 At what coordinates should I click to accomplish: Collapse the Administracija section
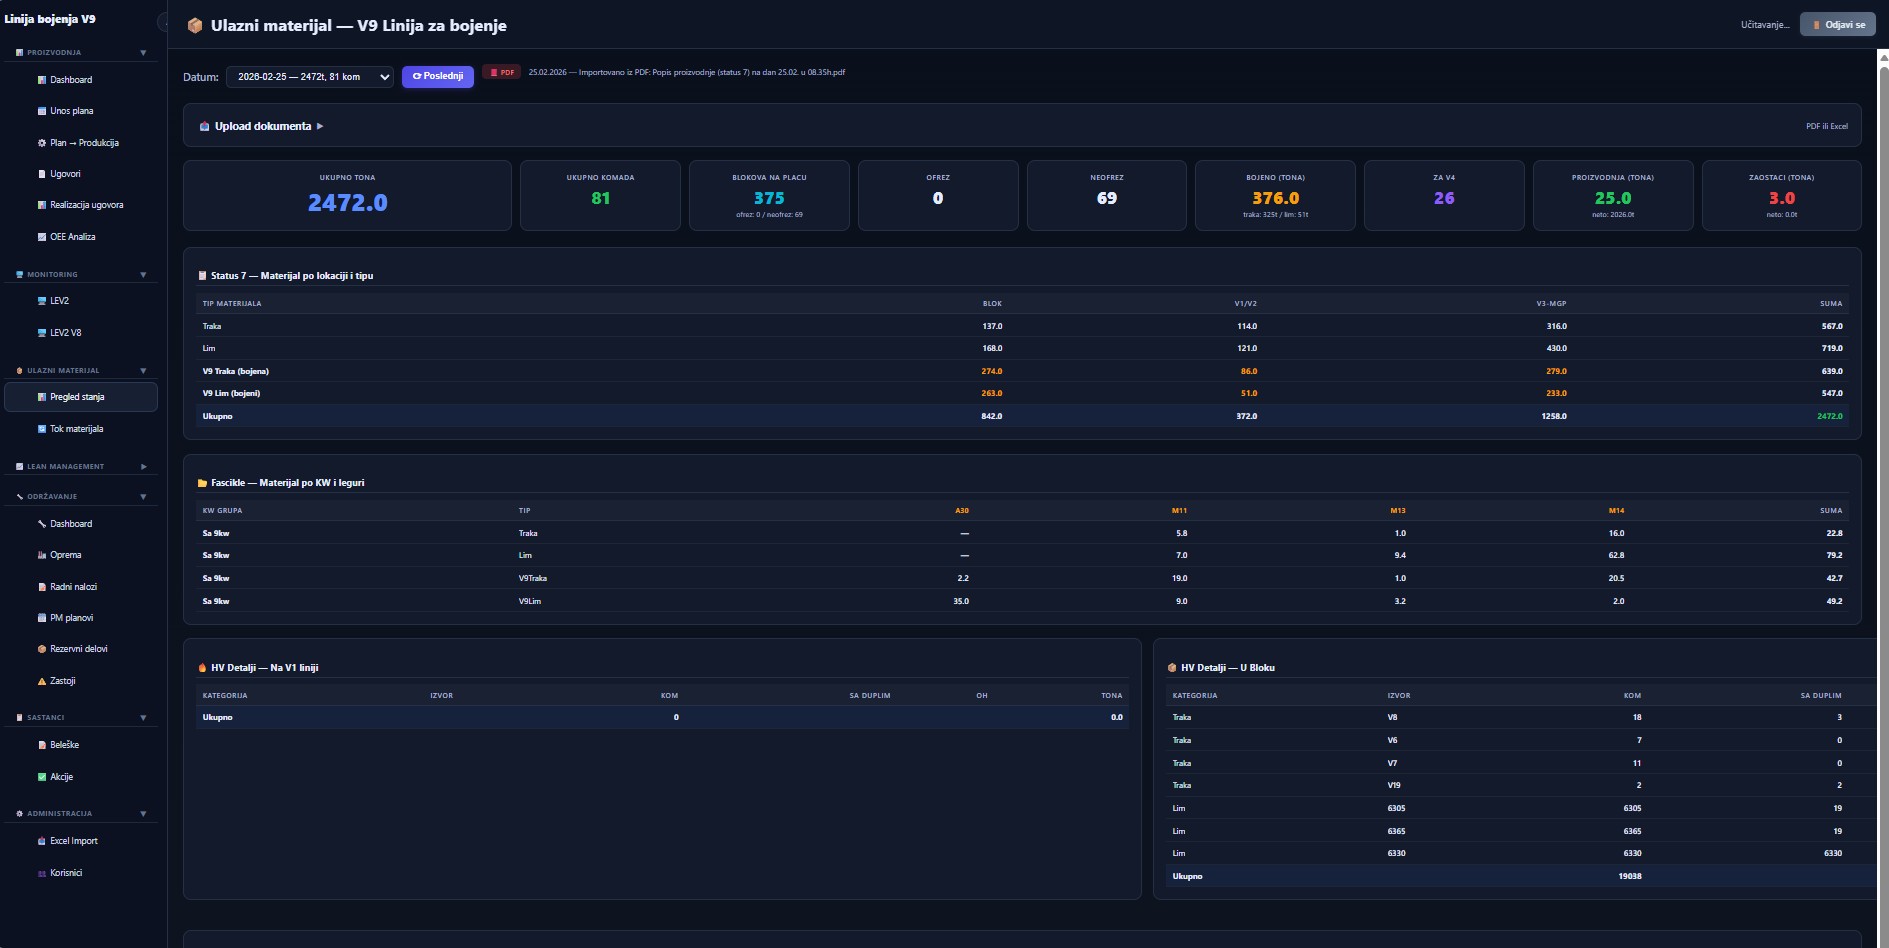143,813
